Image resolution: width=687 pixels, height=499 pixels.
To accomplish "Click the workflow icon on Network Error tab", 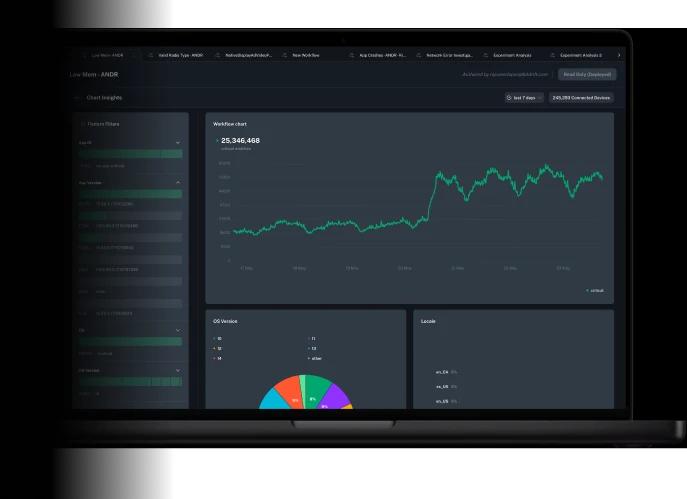I will coord(418,55).
